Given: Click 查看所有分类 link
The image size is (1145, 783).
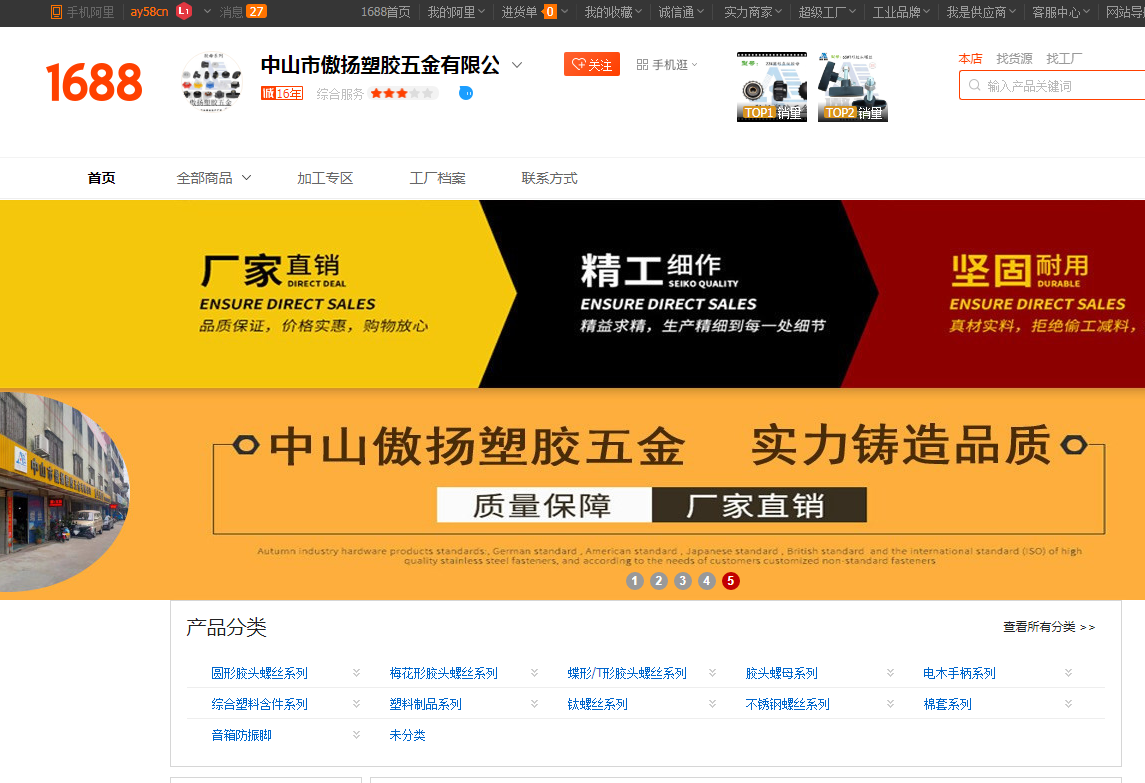Looking at the screenshot, I should click(x=1049, y=627).
